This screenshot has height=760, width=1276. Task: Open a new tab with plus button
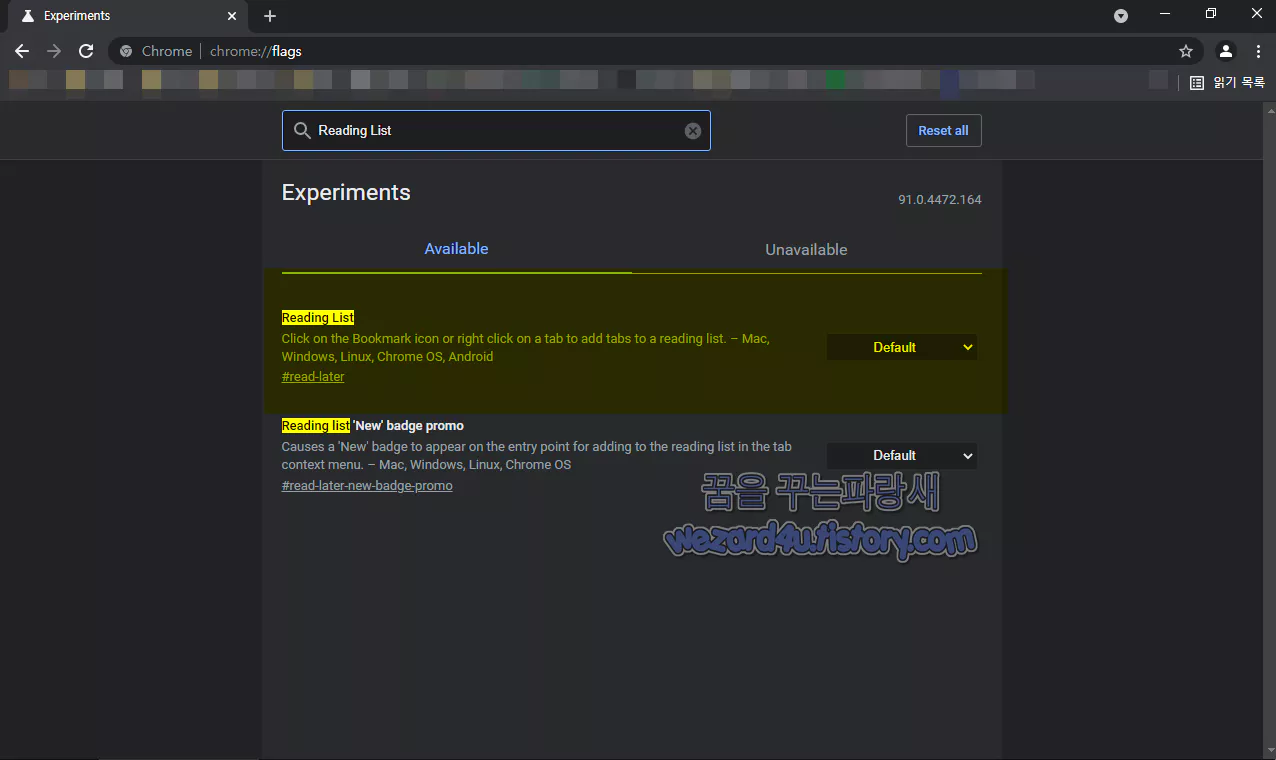click(270, 16)
